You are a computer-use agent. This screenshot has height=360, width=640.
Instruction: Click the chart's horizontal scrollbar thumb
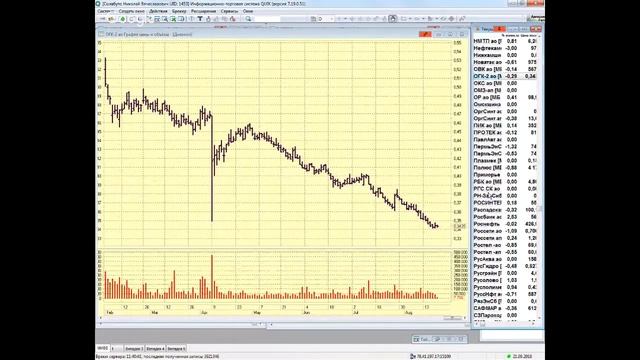[x=452, y=318]
